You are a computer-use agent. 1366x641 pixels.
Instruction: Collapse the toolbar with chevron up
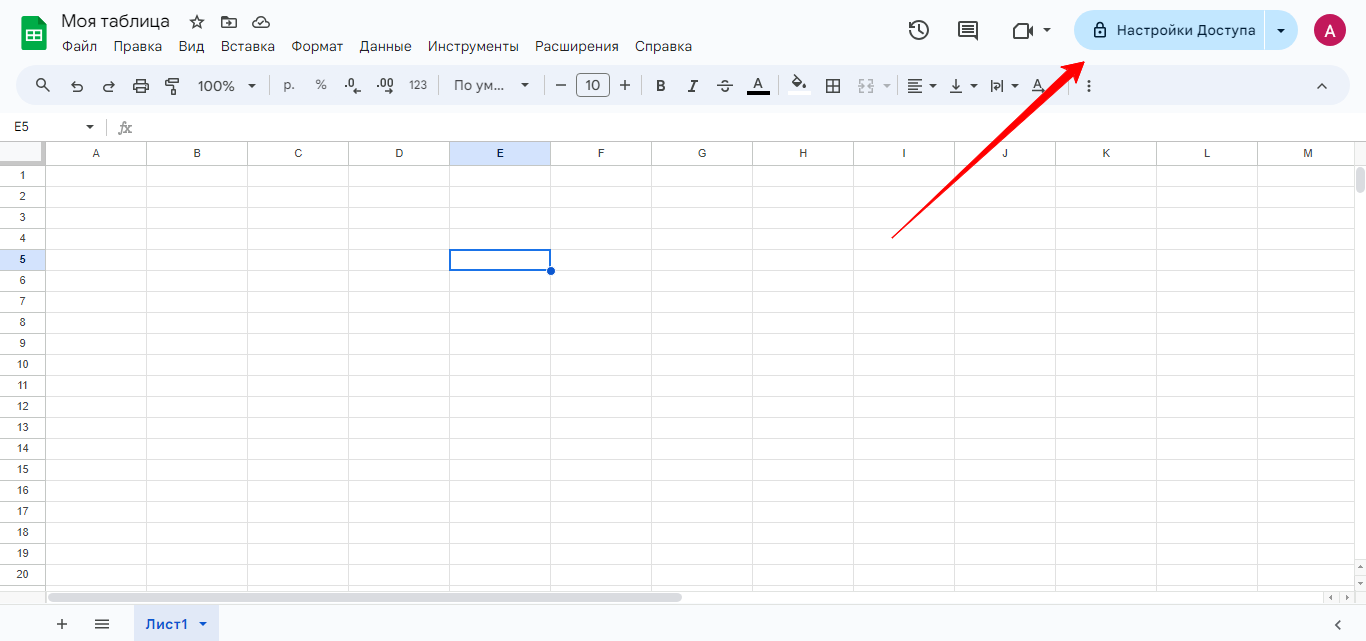(1321, 86)
